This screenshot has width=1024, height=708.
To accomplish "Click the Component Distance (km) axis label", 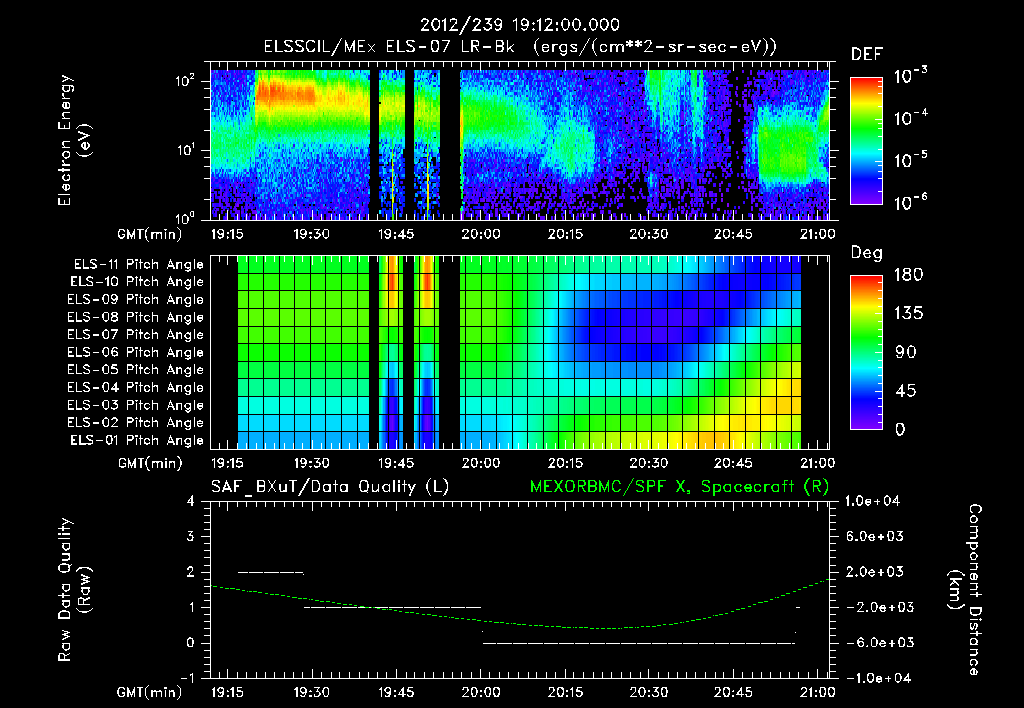I will [x=964, y=590].
